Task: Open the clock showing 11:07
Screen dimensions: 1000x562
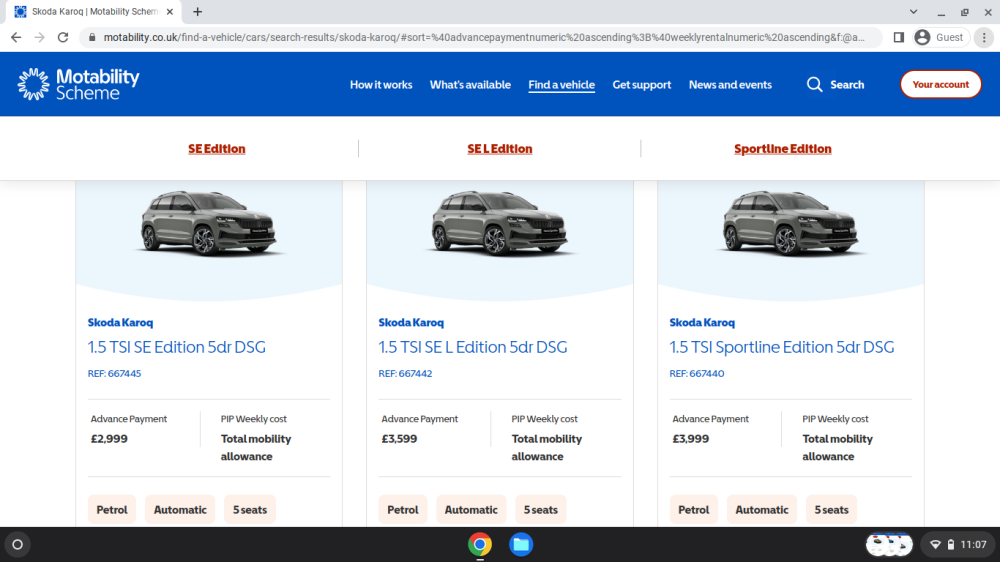Action: [x=973, y=544]
